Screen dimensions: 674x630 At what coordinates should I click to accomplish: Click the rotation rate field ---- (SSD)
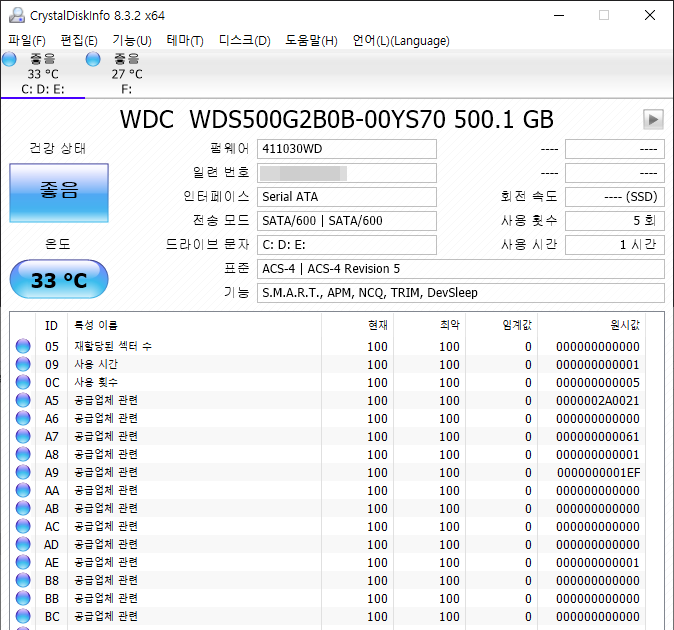(615, 197)
